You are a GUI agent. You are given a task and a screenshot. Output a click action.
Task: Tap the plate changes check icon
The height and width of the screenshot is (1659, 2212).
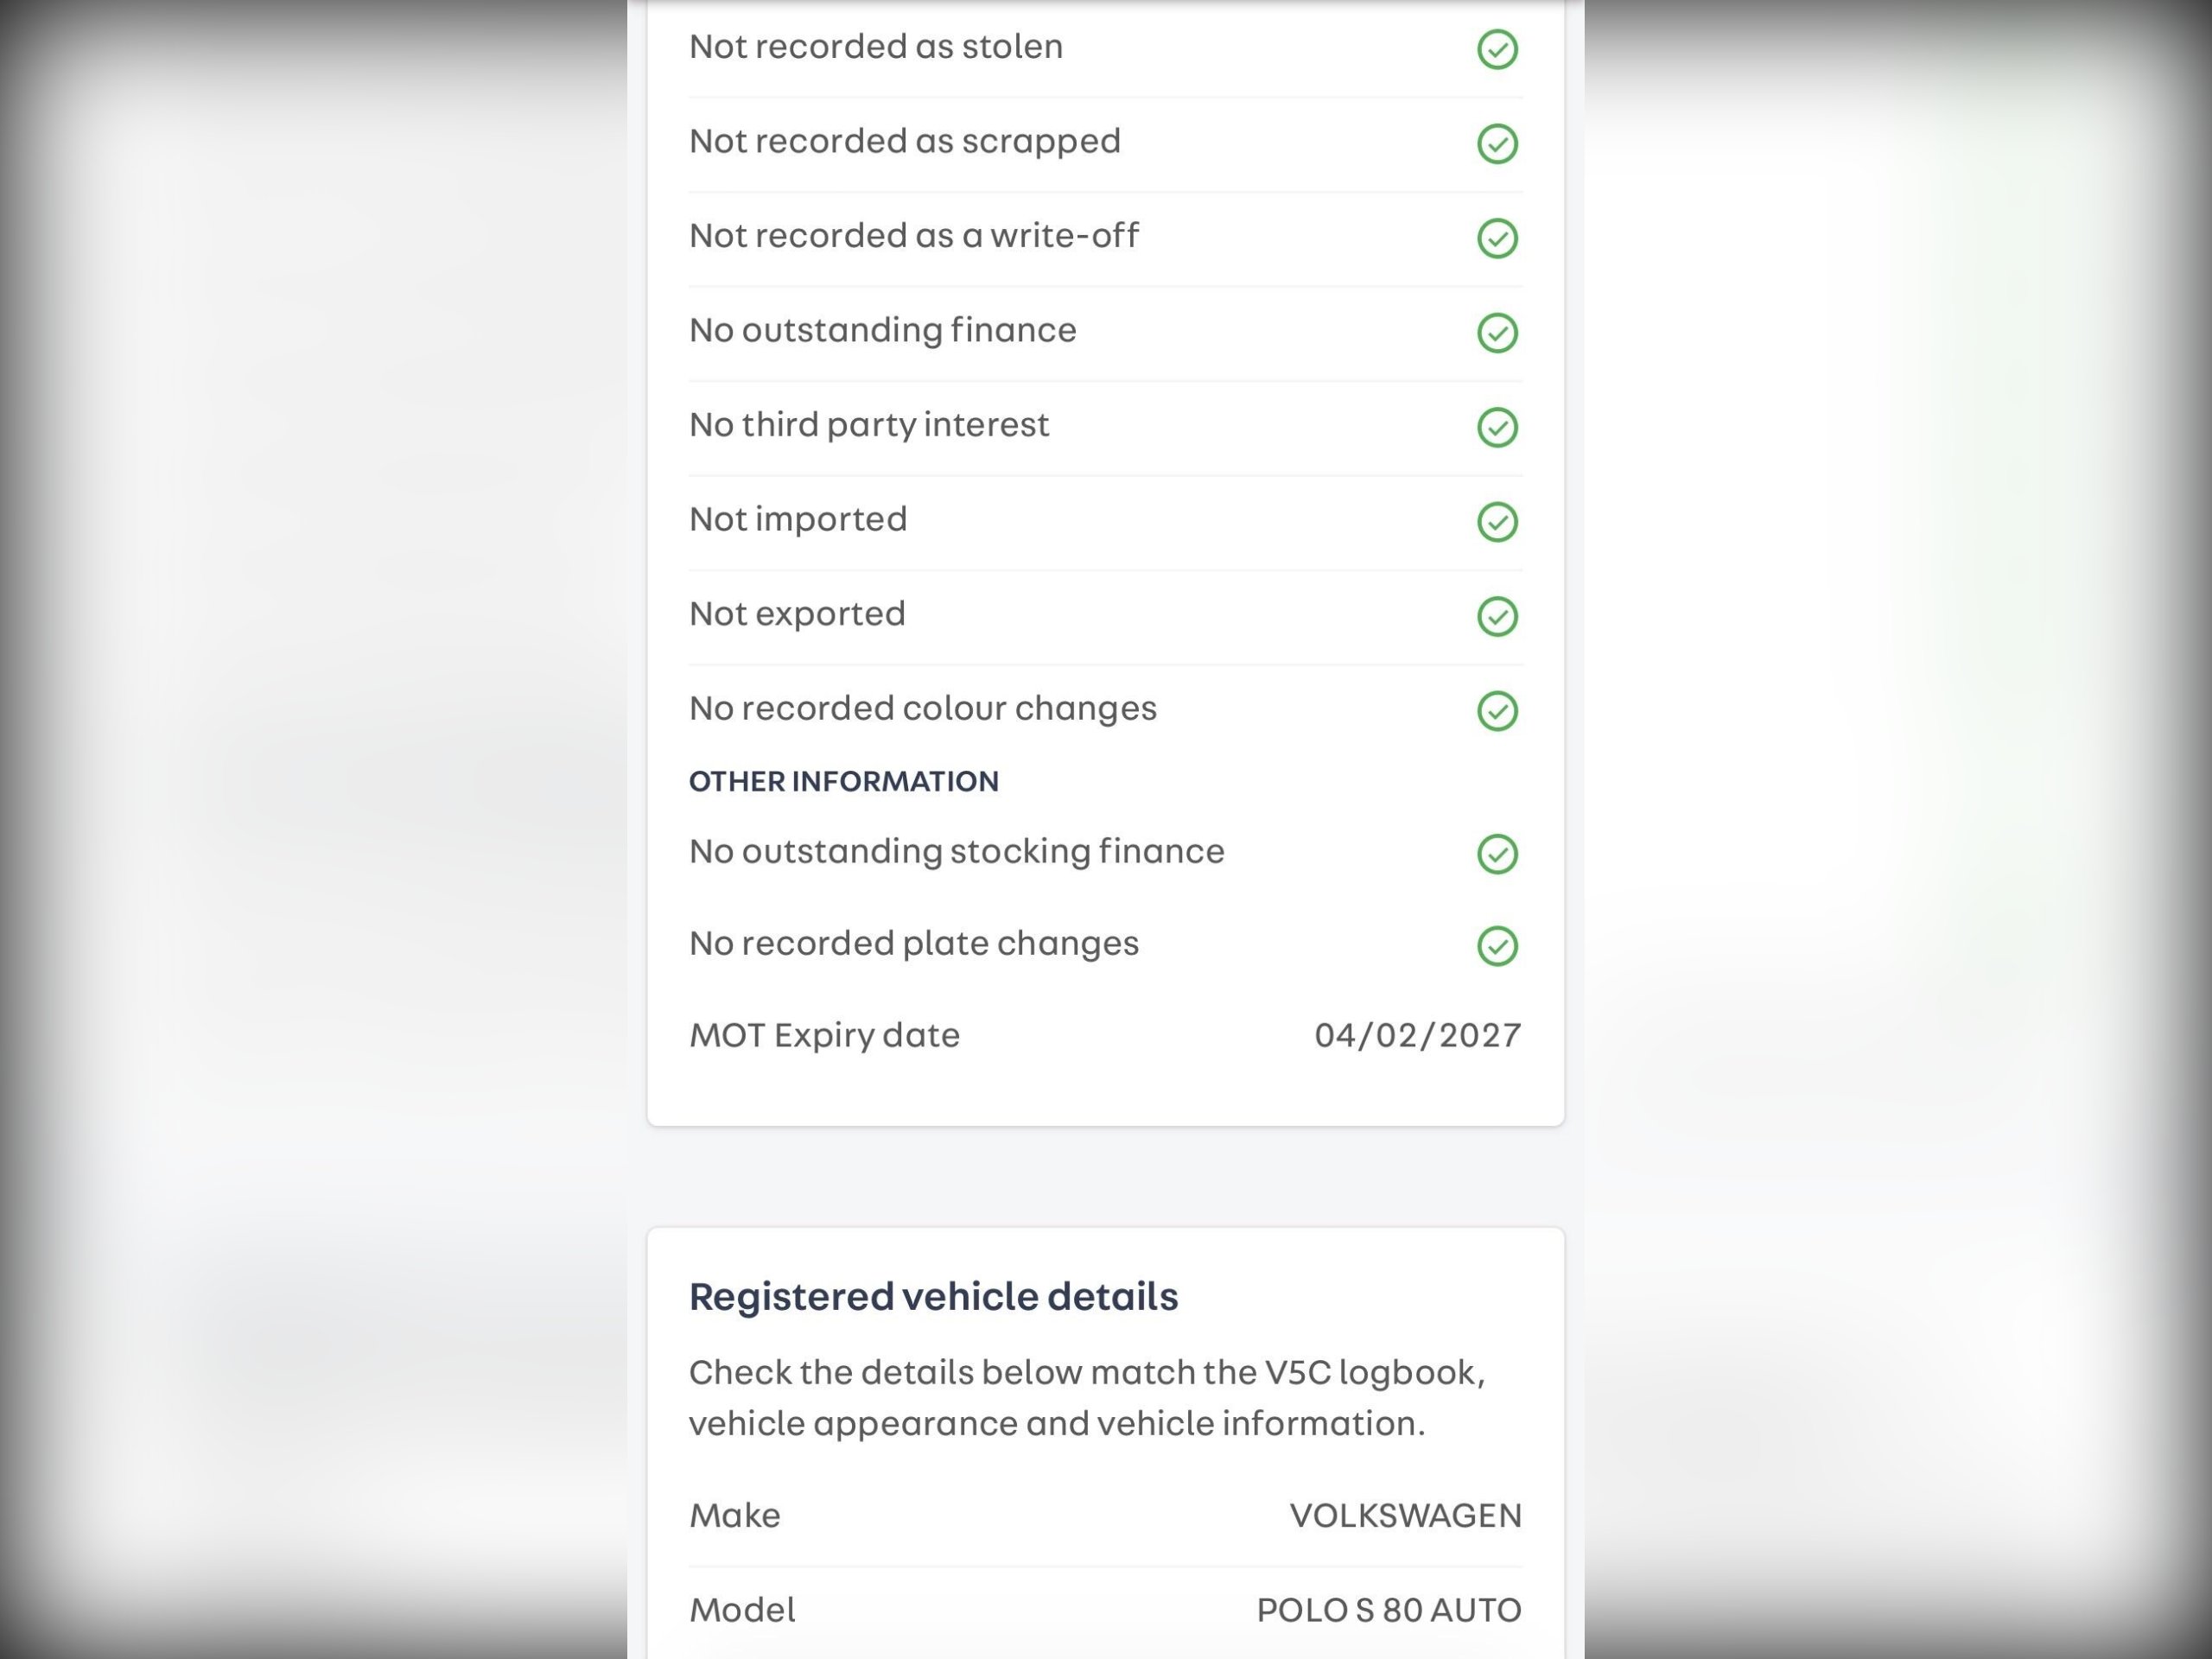tap(1497, 946)
